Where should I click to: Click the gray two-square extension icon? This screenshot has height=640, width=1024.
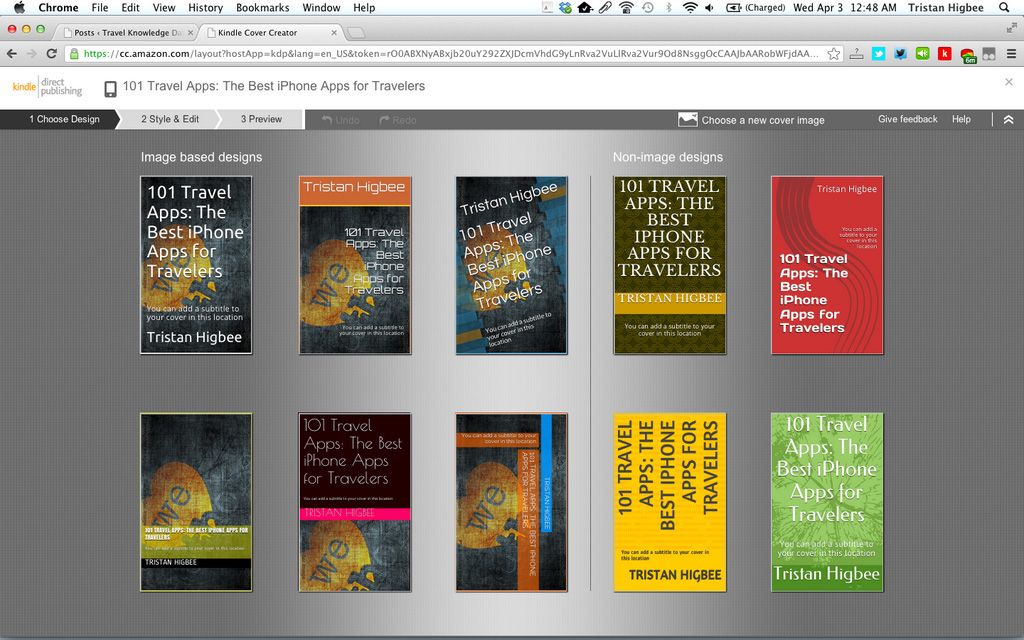(989, 54)
